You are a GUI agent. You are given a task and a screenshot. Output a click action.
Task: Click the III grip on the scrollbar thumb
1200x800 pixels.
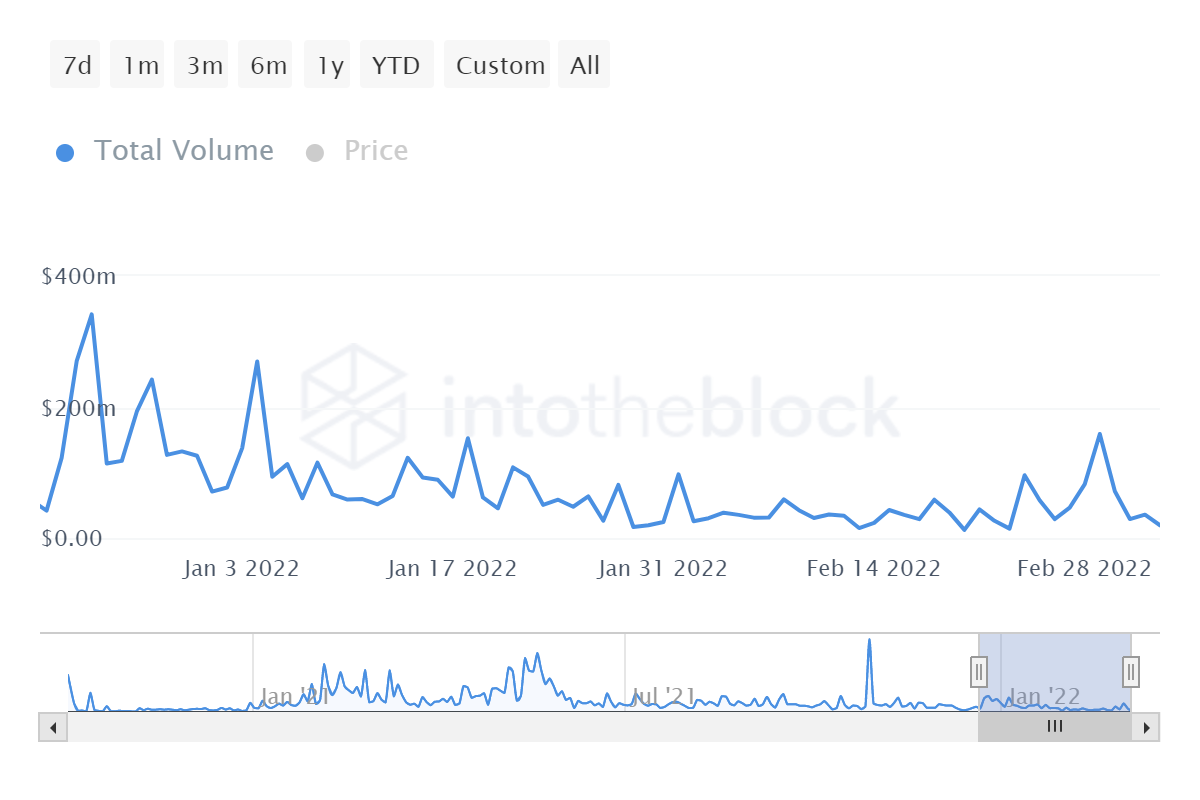(x=1054, y=727)
